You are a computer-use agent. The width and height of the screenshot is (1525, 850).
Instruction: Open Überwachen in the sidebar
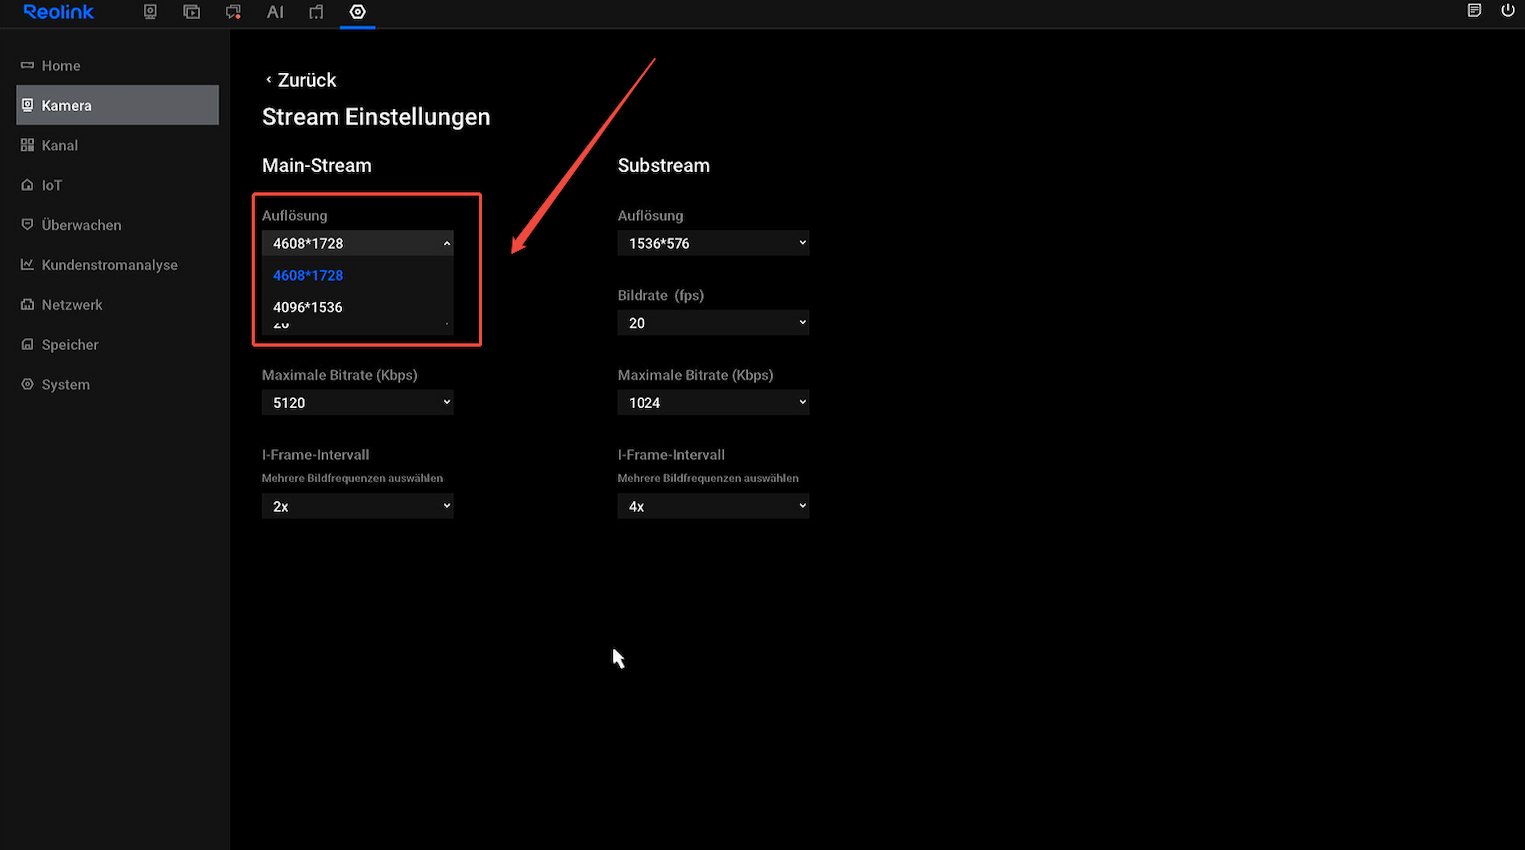[117, 225]
